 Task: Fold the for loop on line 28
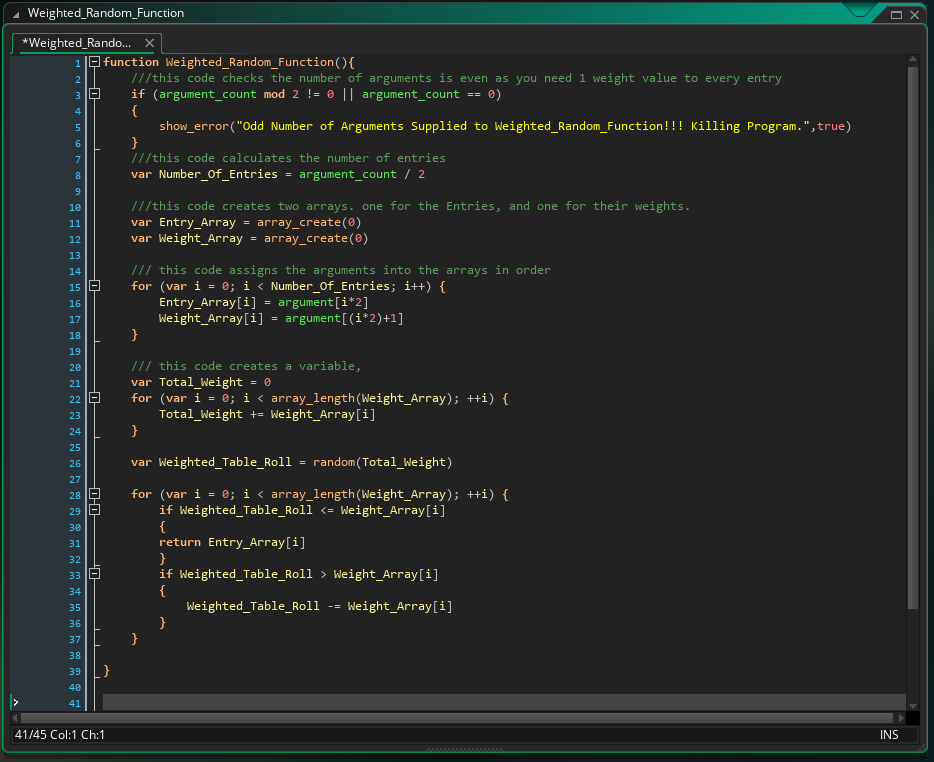point(95,494)
